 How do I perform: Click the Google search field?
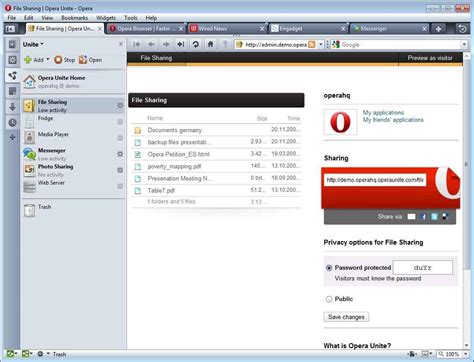pos(400,44)
